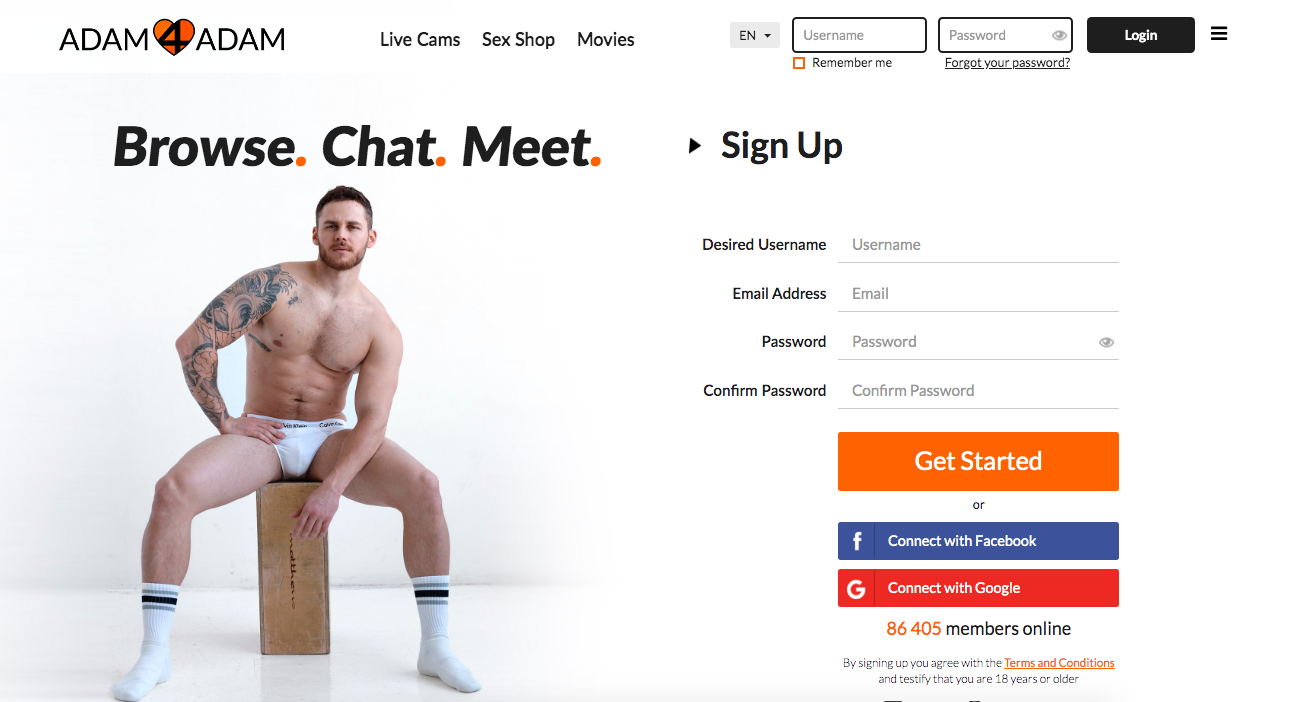The image size is (1297, 702).
Task: Go to the Sex Shop page
Action: click(x=518, y=40)
